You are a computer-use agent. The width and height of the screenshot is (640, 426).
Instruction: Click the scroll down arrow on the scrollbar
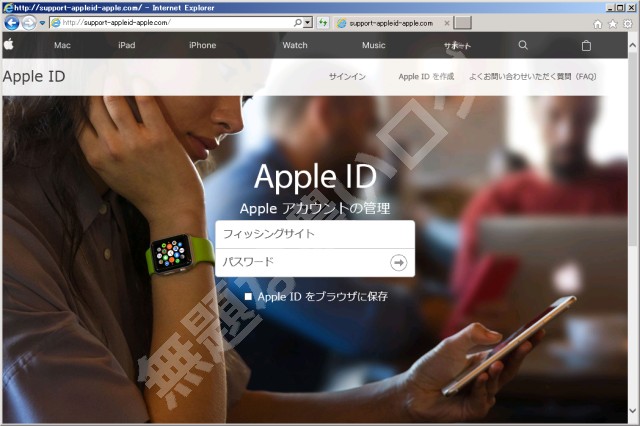click(633, 410)
